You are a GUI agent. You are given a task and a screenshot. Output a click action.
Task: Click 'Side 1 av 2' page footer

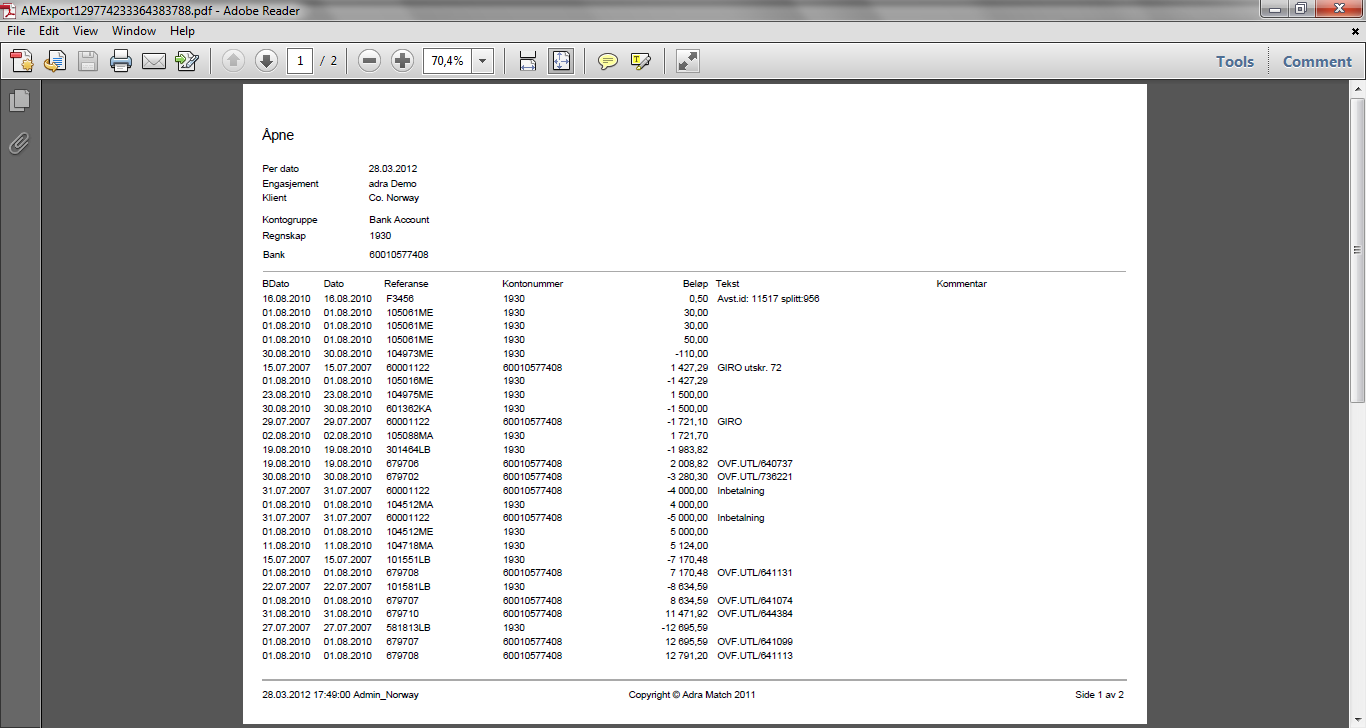pyautogui.click(x=1099, y=694)
